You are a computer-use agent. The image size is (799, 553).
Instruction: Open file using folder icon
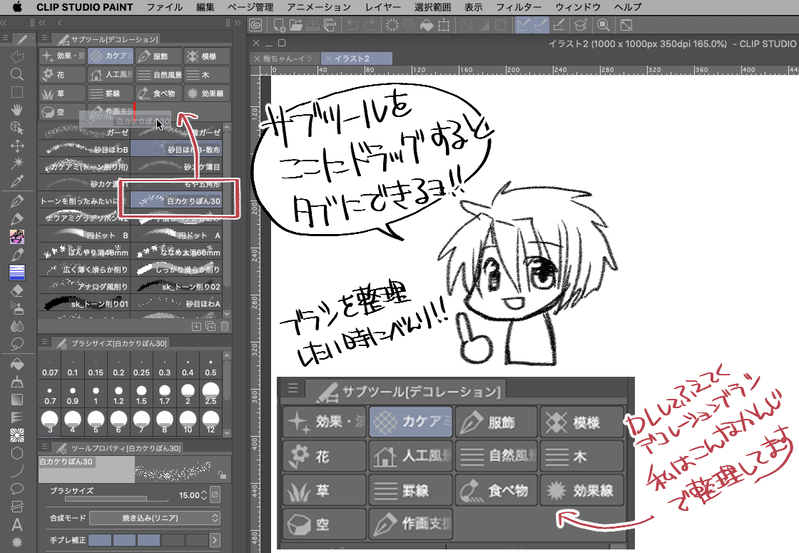pos(296,24)
